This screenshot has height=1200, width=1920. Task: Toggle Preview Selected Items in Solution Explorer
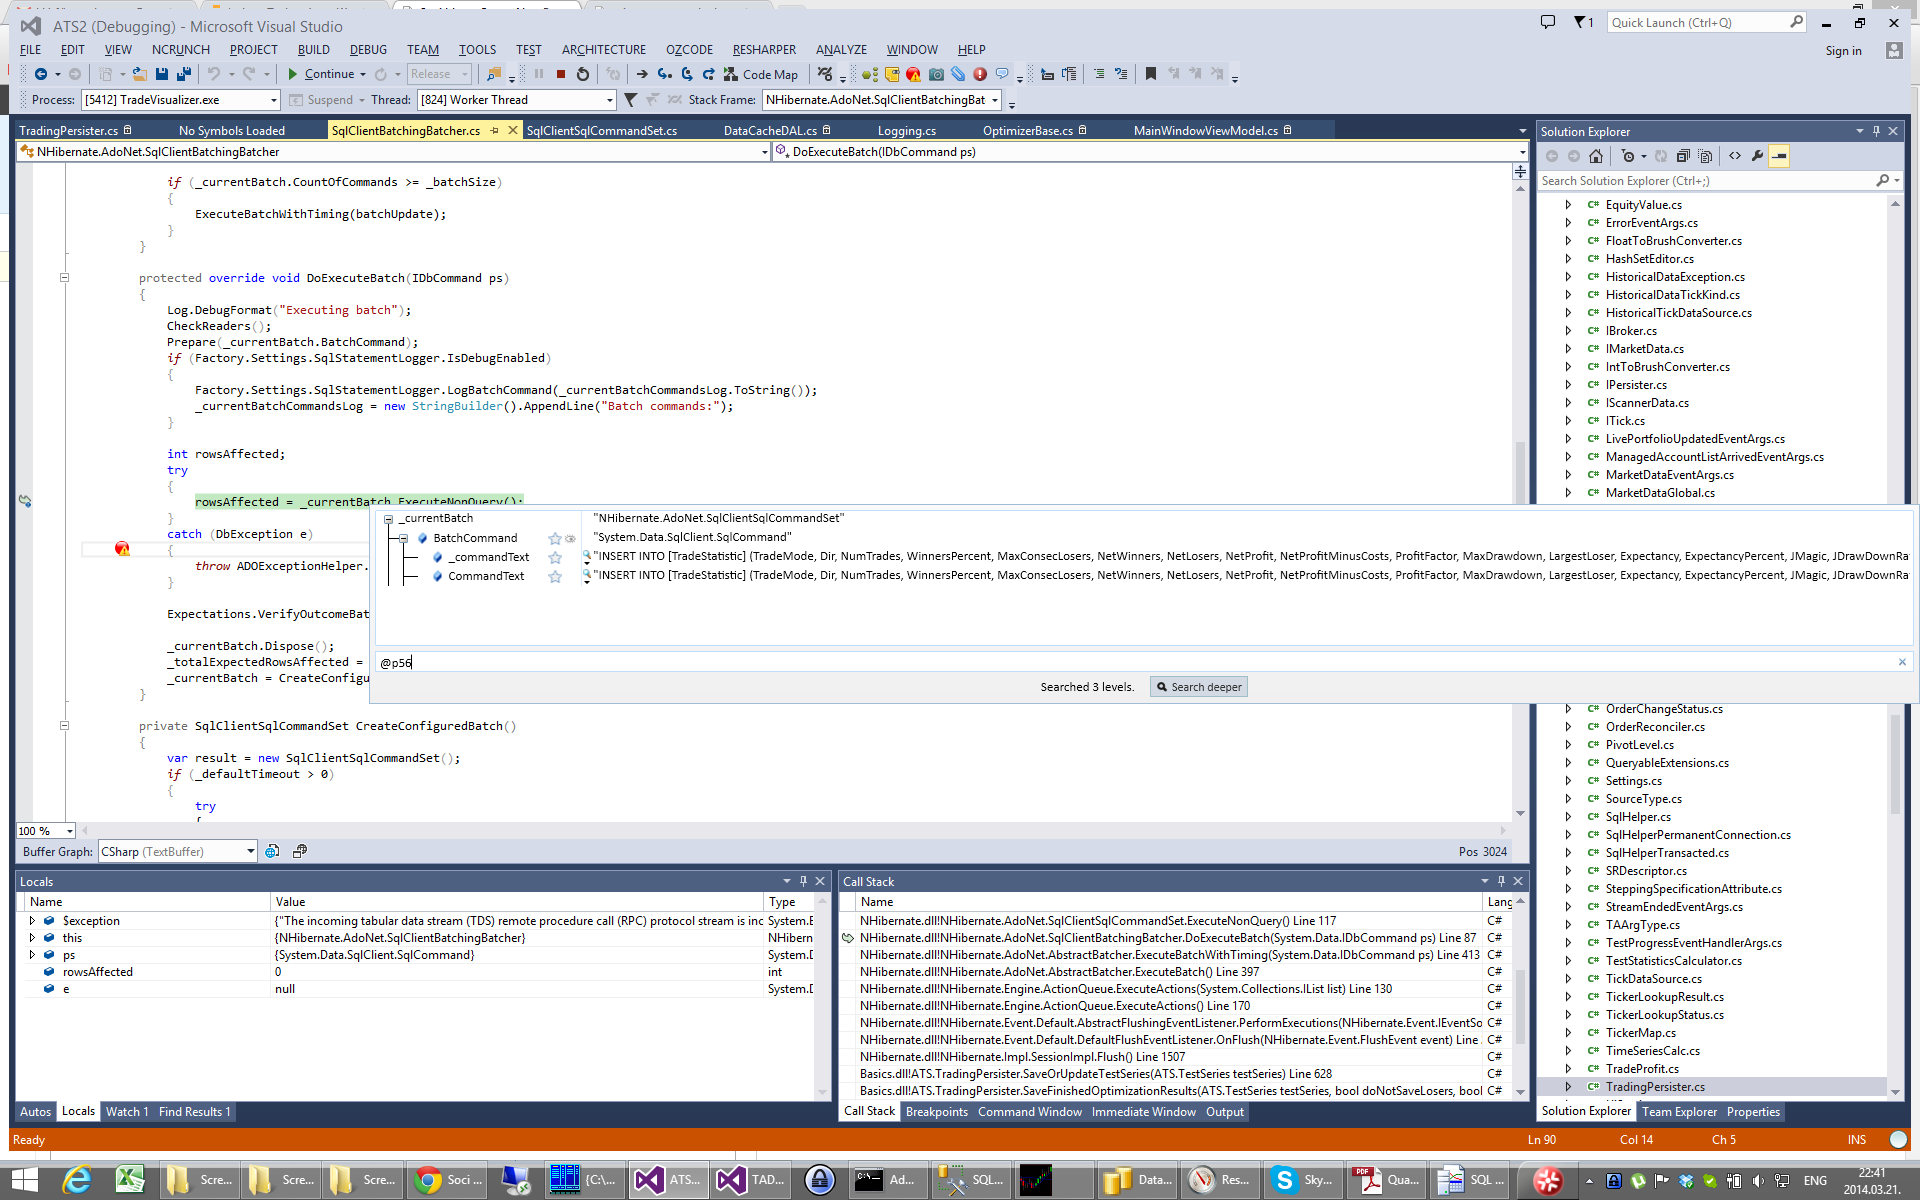[x=1779, y=156]
